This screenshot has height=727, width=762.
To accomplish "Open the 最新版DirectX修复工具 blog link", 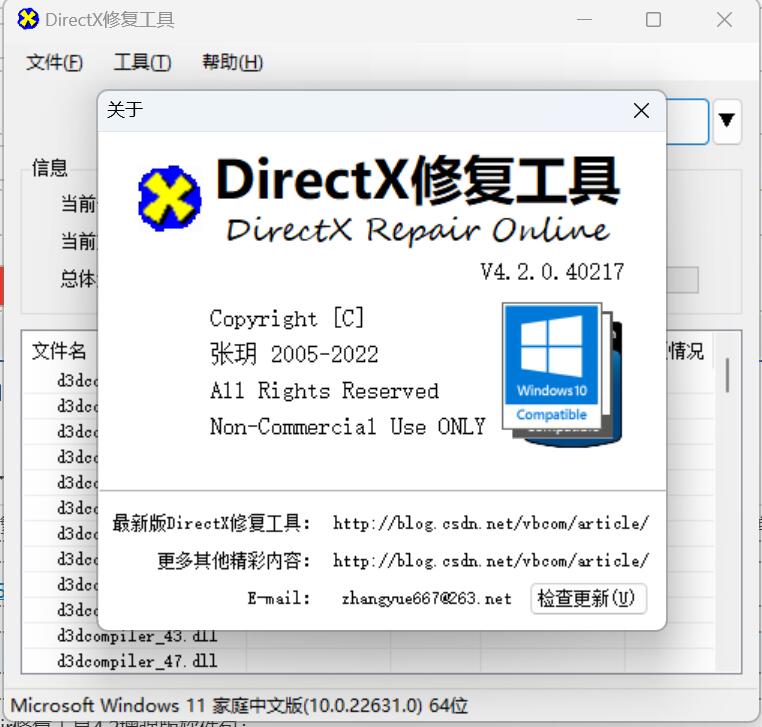I will click(491, 523).
